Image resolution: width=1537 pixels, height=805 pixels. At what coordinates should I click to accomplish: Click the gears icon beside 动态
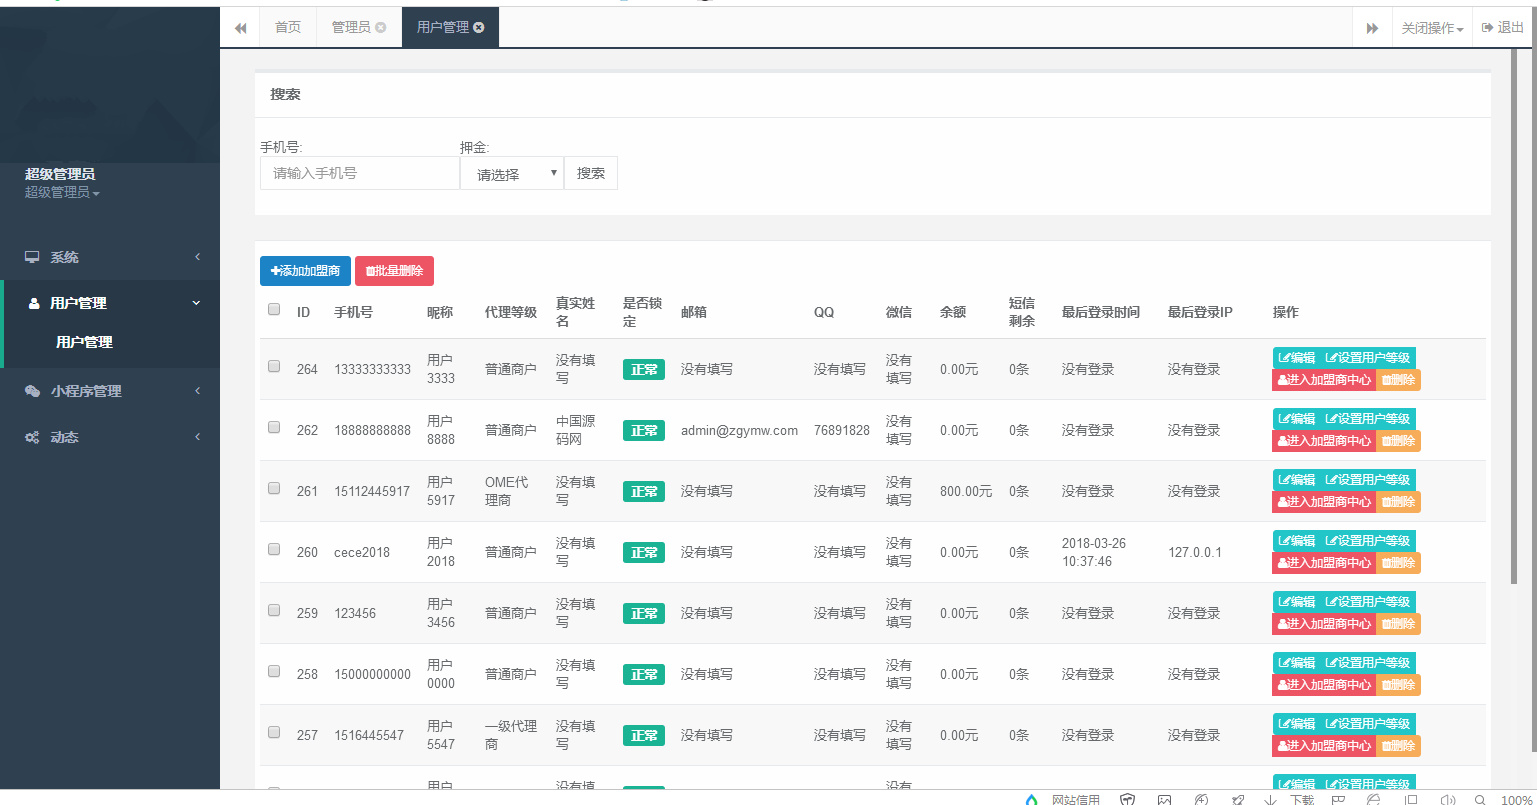pos(32,437)
